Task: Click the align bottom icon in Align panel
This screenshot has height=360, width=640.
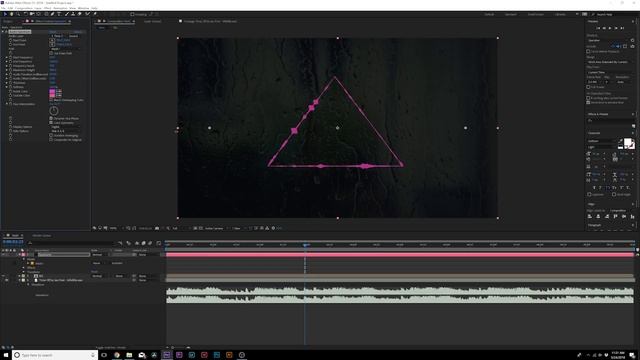Action: click(x=633, y=217)
